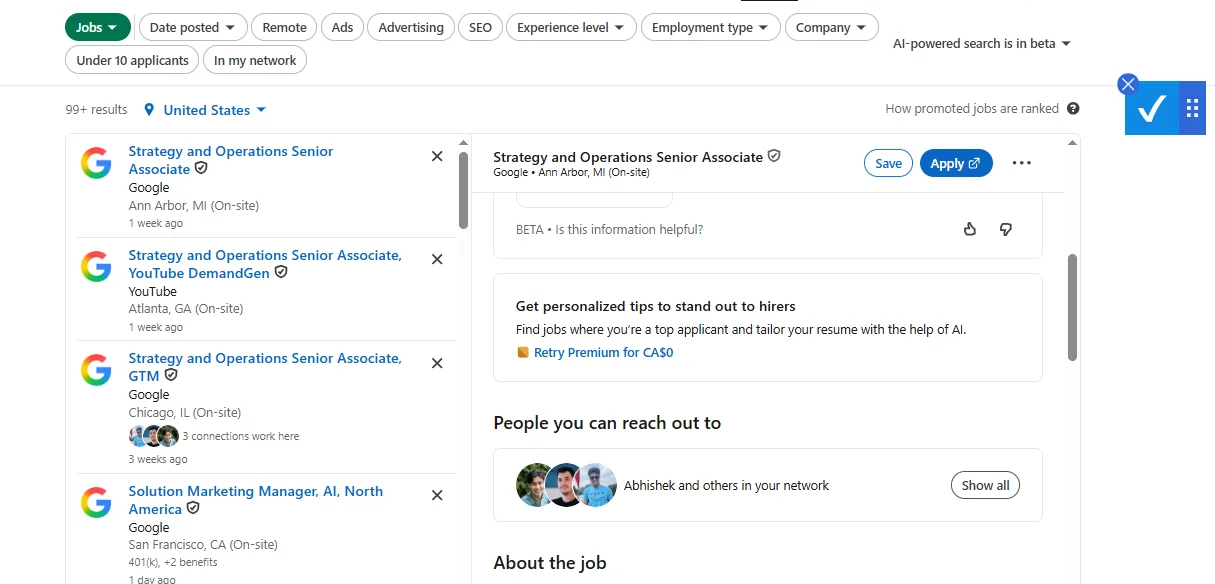Open How promoted jobs are ranked info
1215x584 pixels.
tap(972, 109)
